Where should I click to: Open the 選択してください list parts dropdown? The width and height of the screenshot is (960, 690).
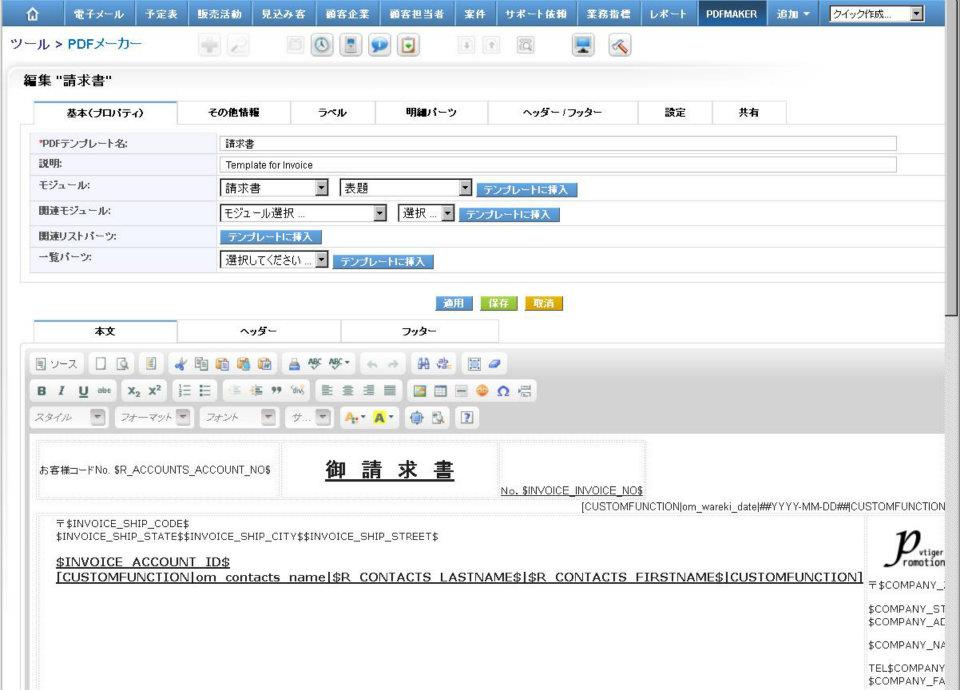click(x=274, y=260)
